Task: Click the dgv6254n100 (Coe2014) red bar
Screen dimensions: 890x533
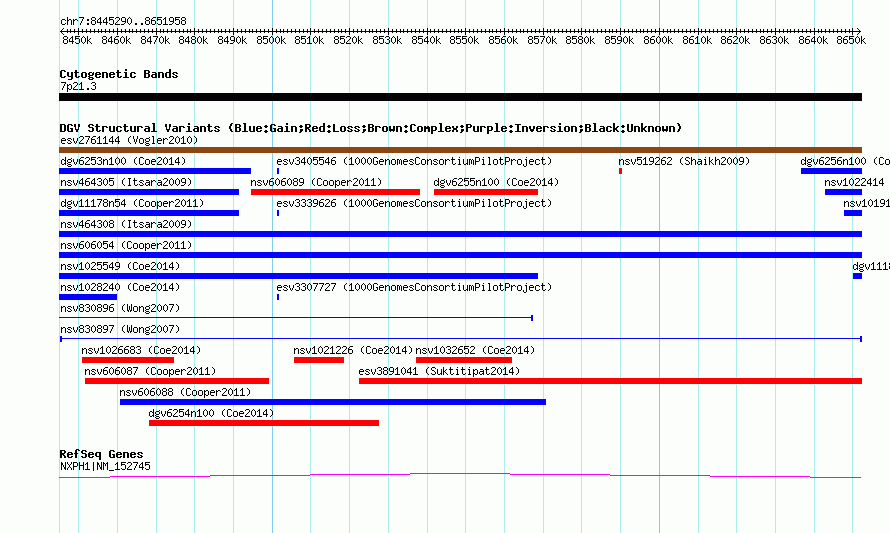Action: pos(264,423)
